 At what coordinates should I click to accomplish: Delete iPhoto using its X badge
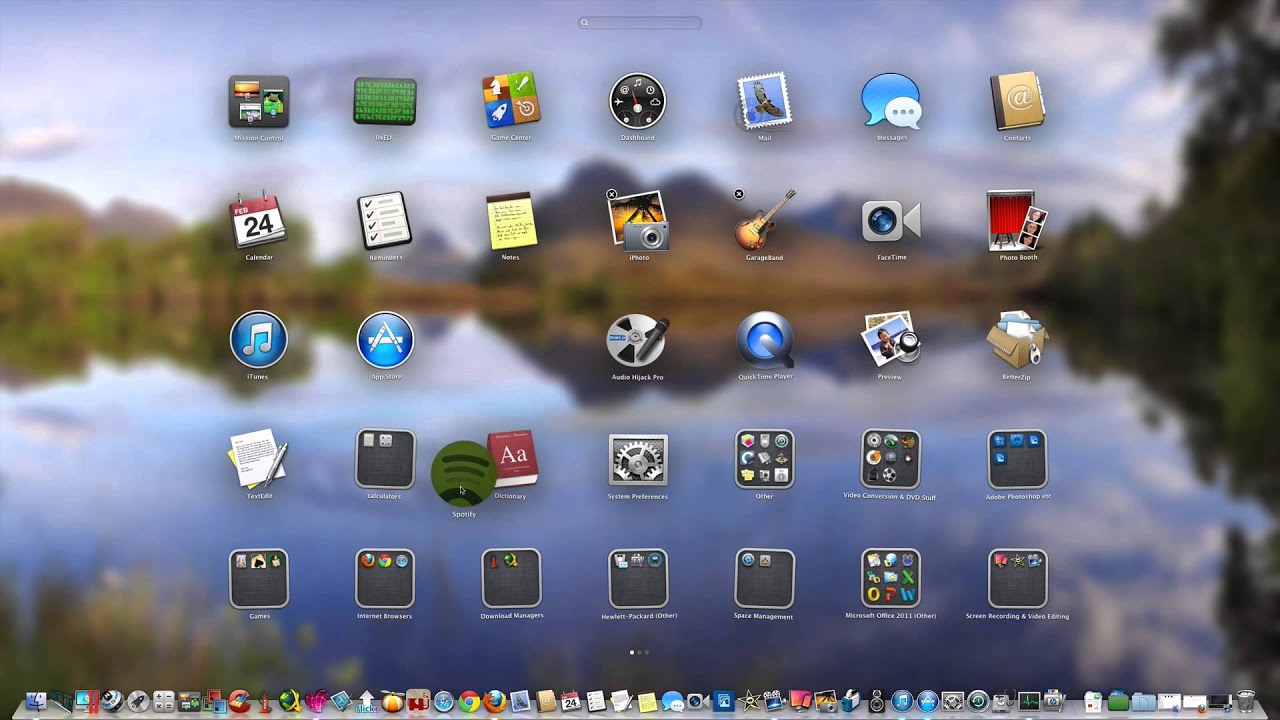coord(612,194)
